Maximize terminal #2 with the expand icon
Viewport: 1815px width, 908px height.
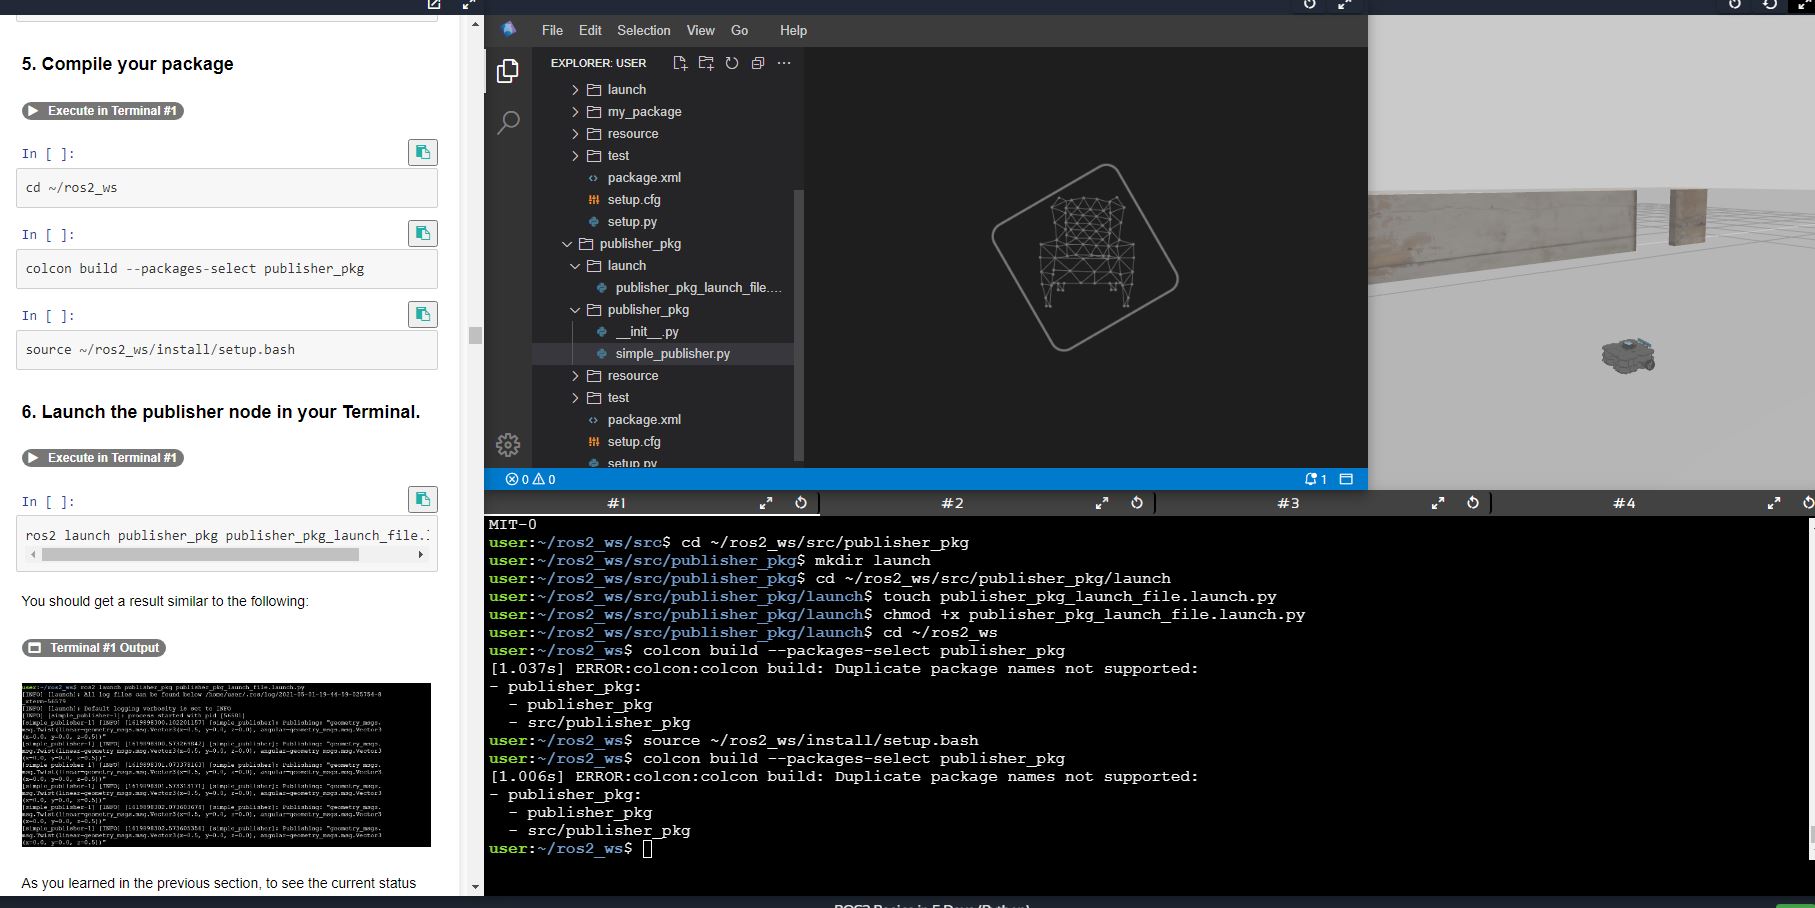pyautogui.click(x=1102, y=503)
